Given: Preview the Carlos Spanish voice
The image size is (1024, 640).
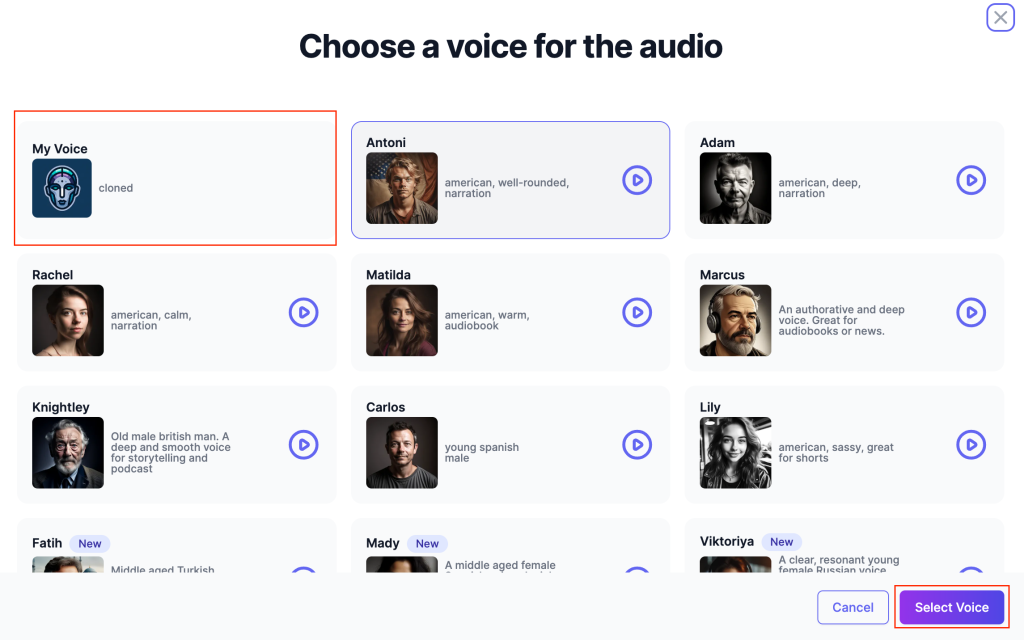Looking at the screenshot, I should pos(637,445).
